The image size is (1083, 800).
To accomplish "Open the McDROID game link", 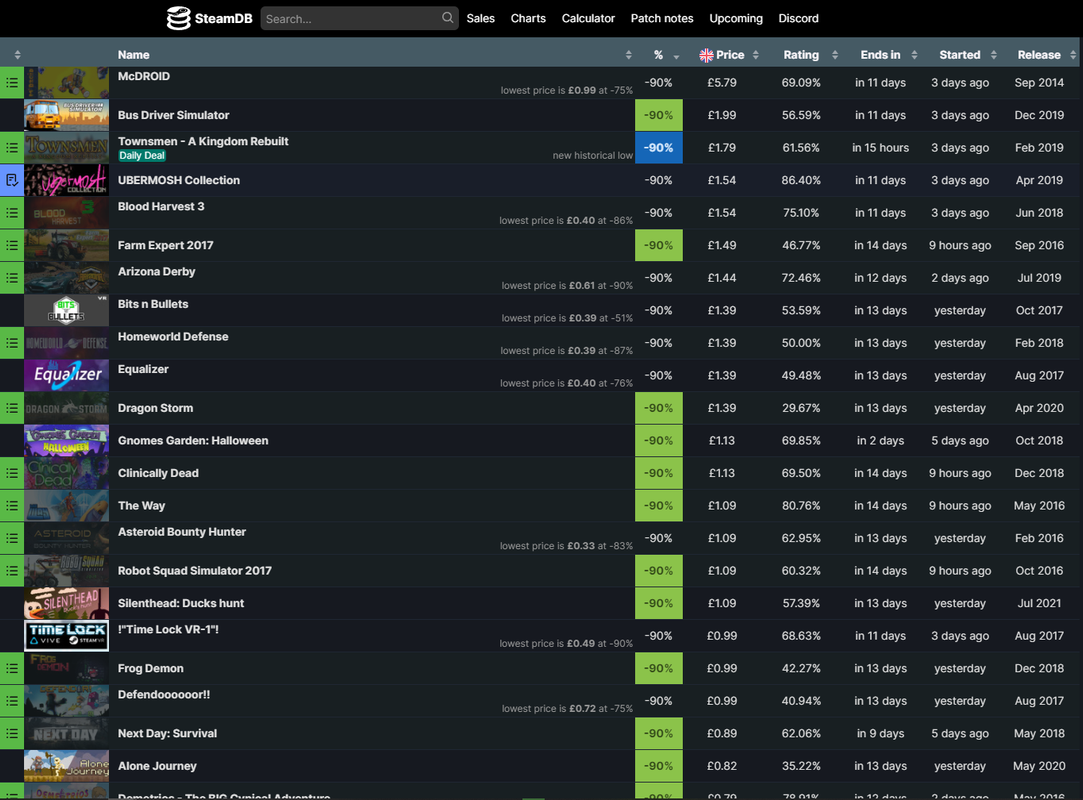I will coord(144,76).
